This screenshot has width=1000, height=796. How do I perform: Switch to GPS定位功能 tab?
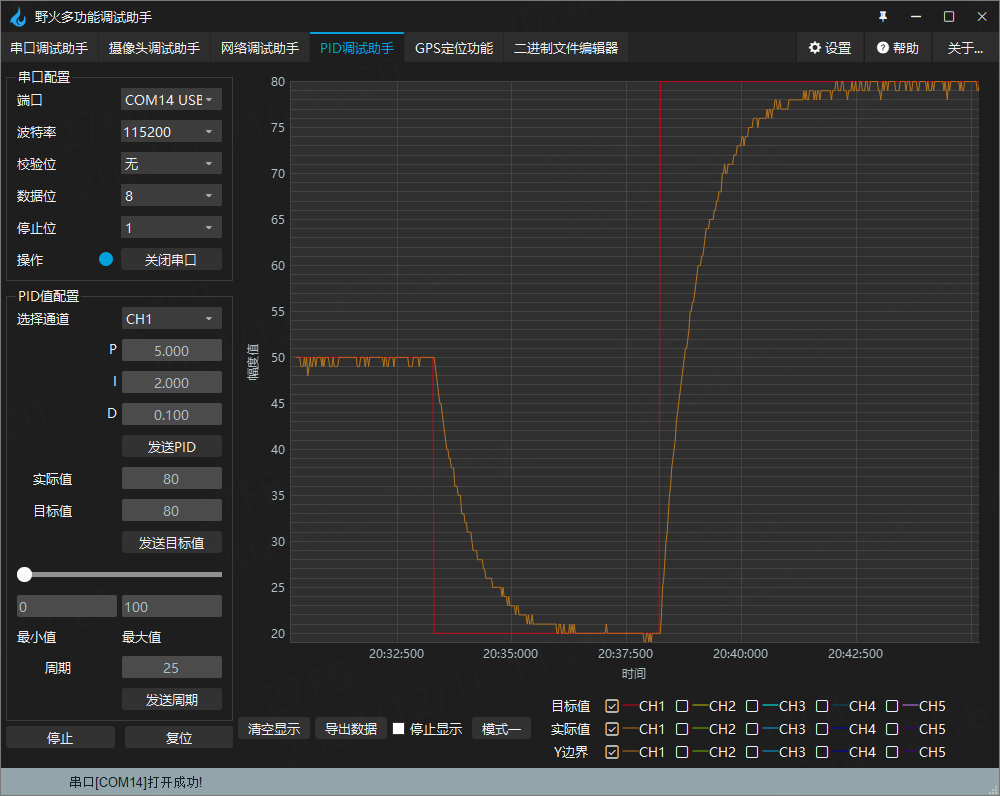(x=454, y=48)
